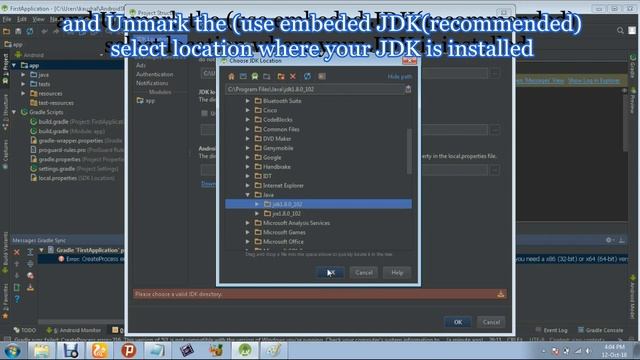This screenshot has height=360, width=640.
Task: Collapse the Gradle Scripts node
Action: coord(14,112)
